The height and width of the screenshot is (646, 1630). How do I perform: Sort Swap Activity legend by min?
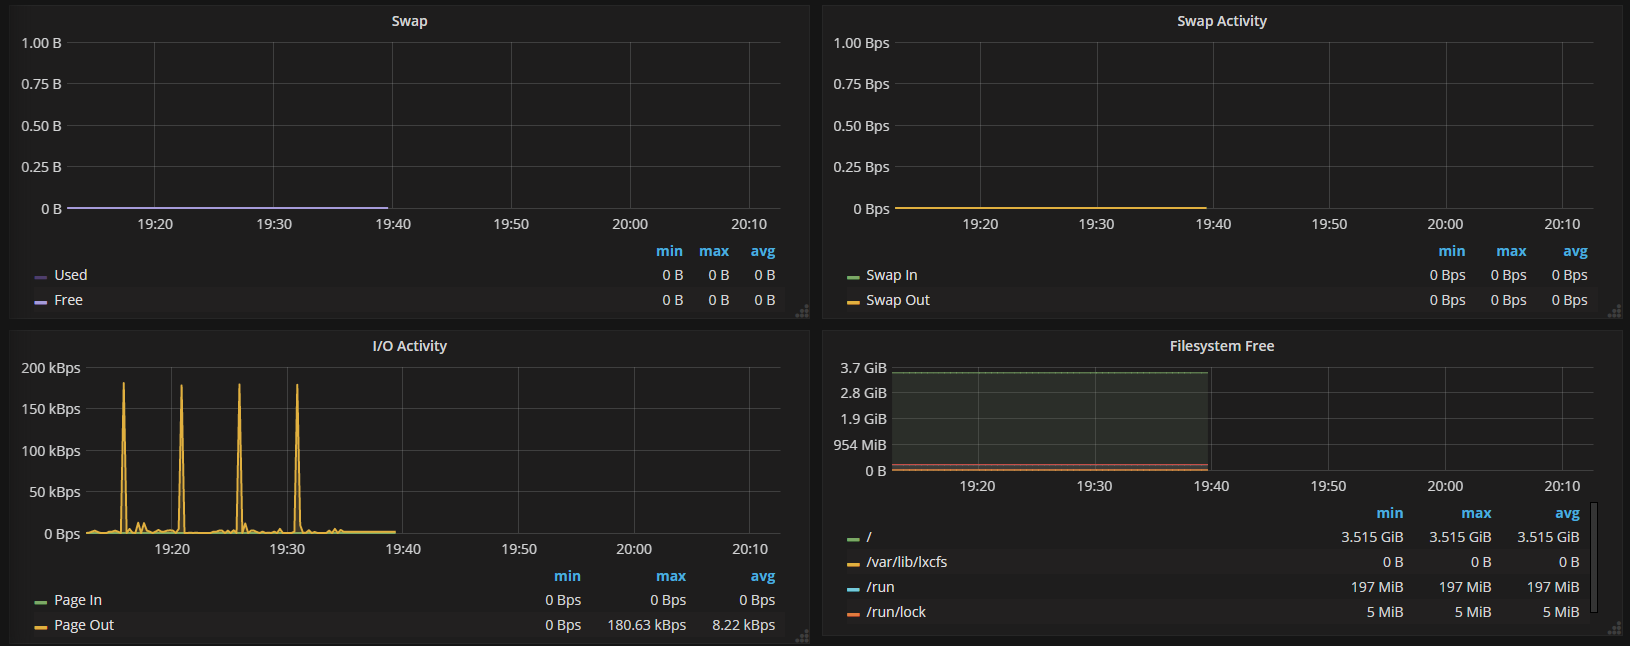coord(1452,251)
